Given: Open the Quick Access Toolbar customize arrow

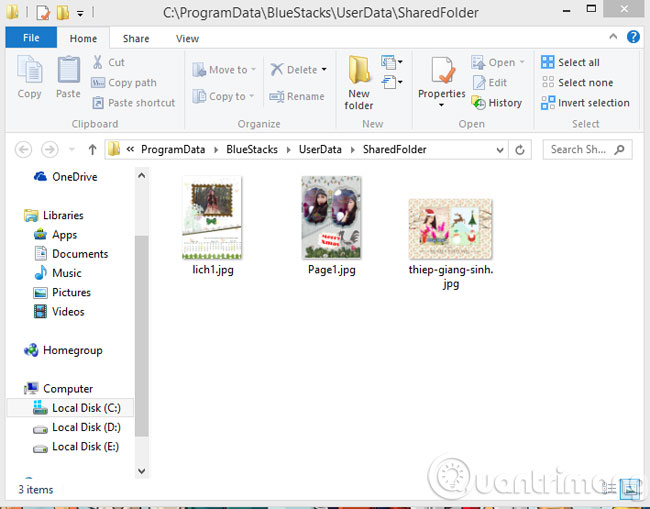Looking at the screenshot, I should pos(80,13).
